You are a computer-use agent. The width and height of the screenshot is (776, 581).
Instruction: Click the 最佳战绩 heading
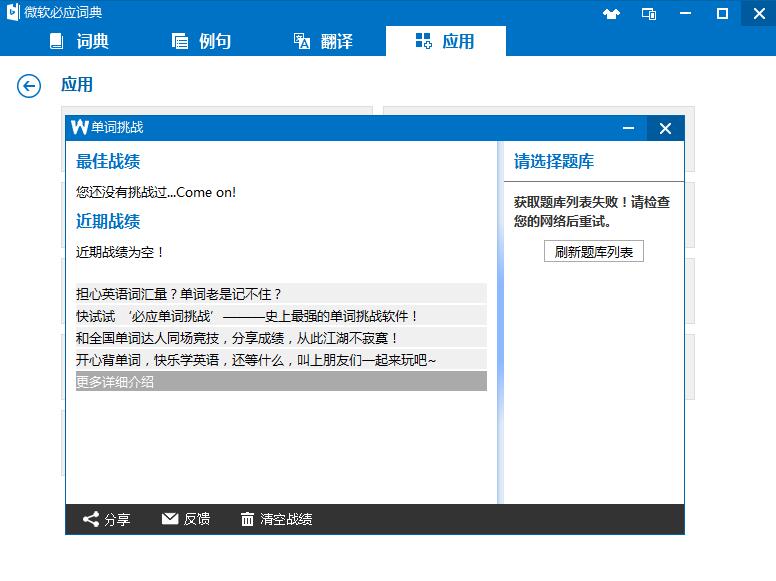pos(108,162)
